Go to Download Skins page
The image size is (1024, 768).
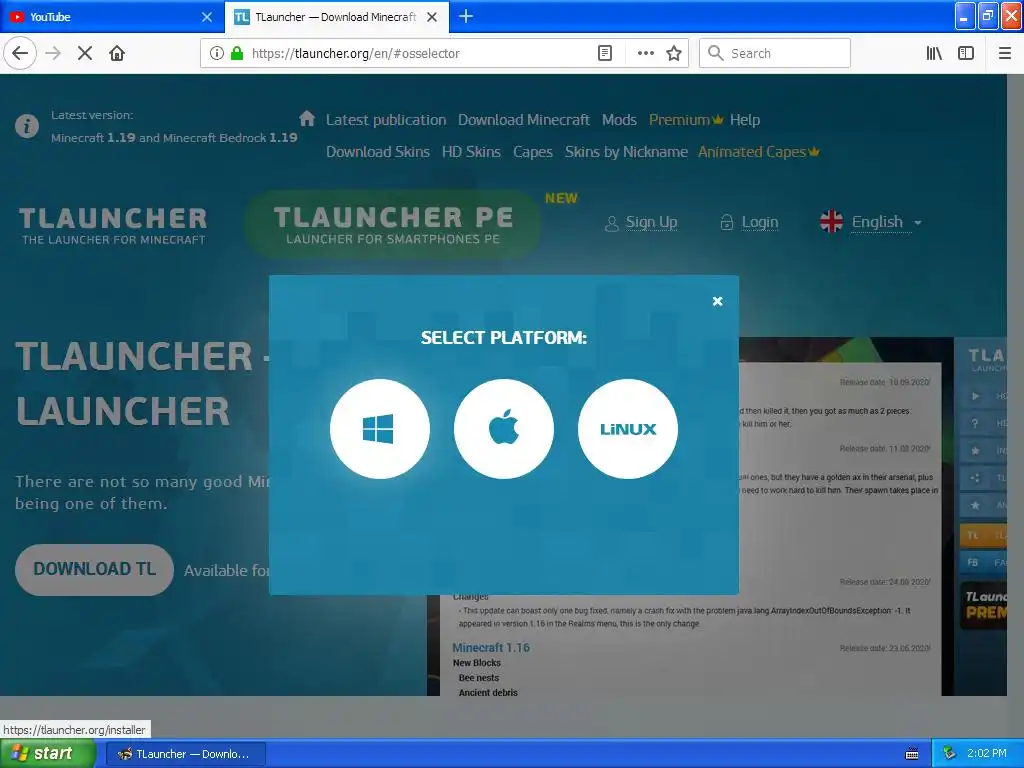tap(377, 152)
